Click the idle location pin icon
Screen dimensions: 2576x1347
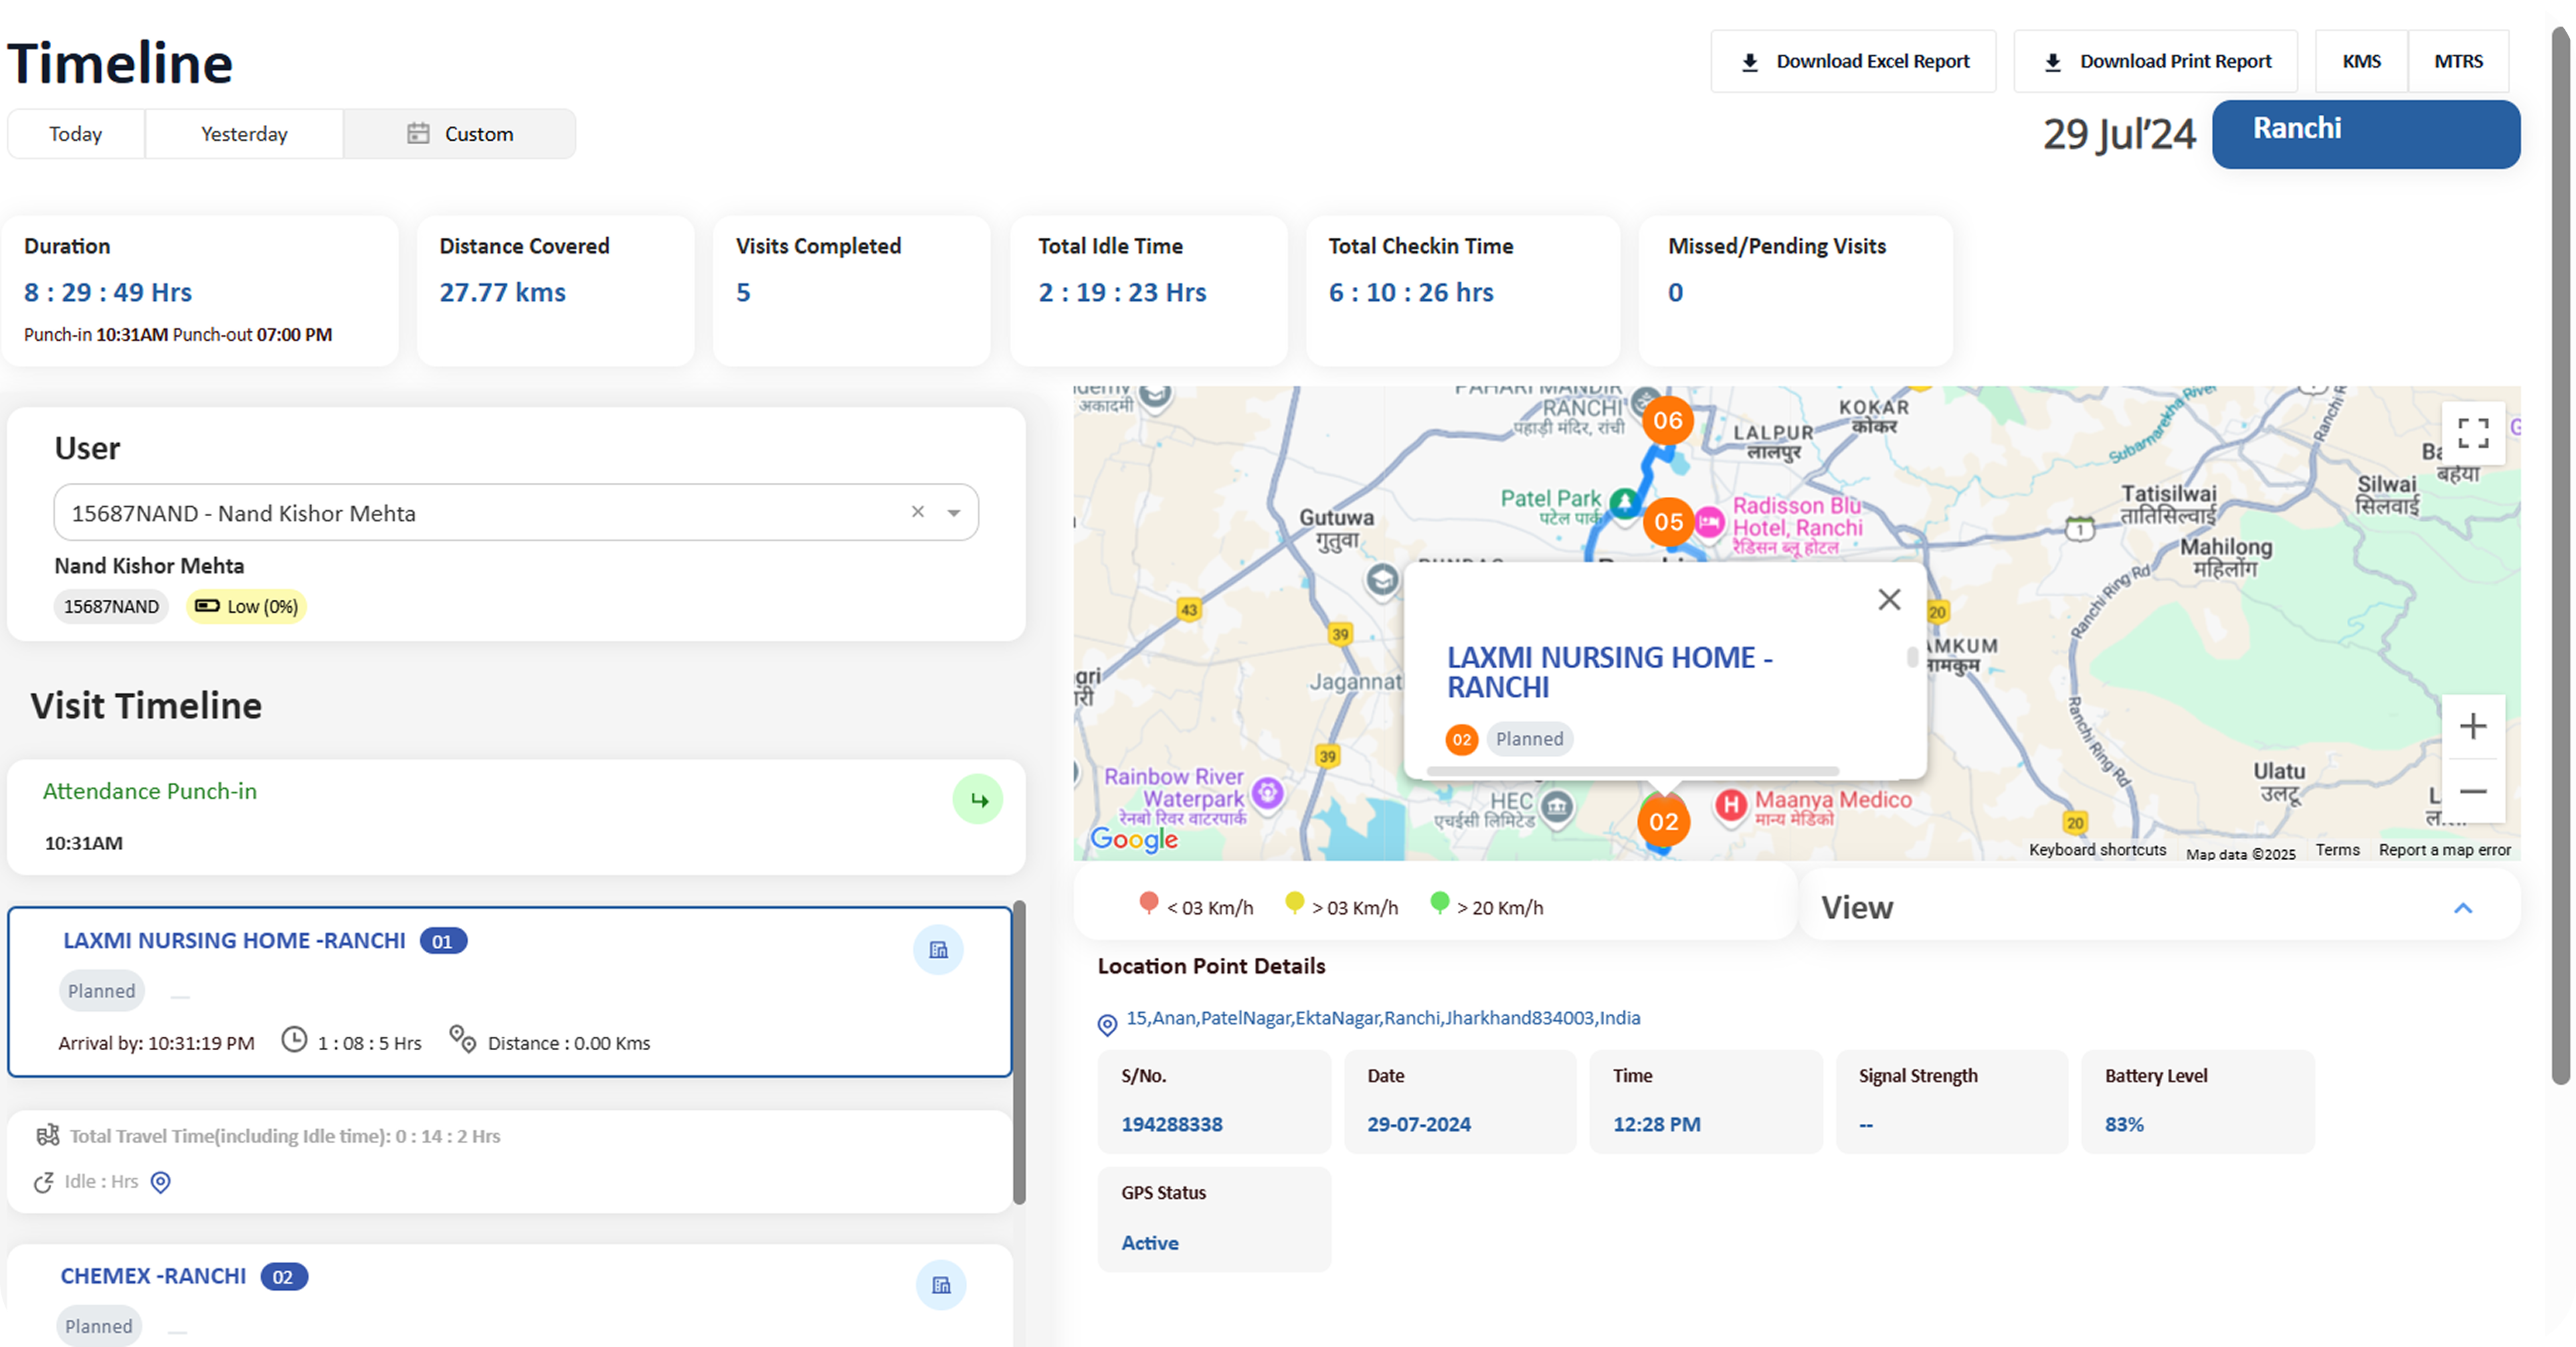[x=160, y=1182]
